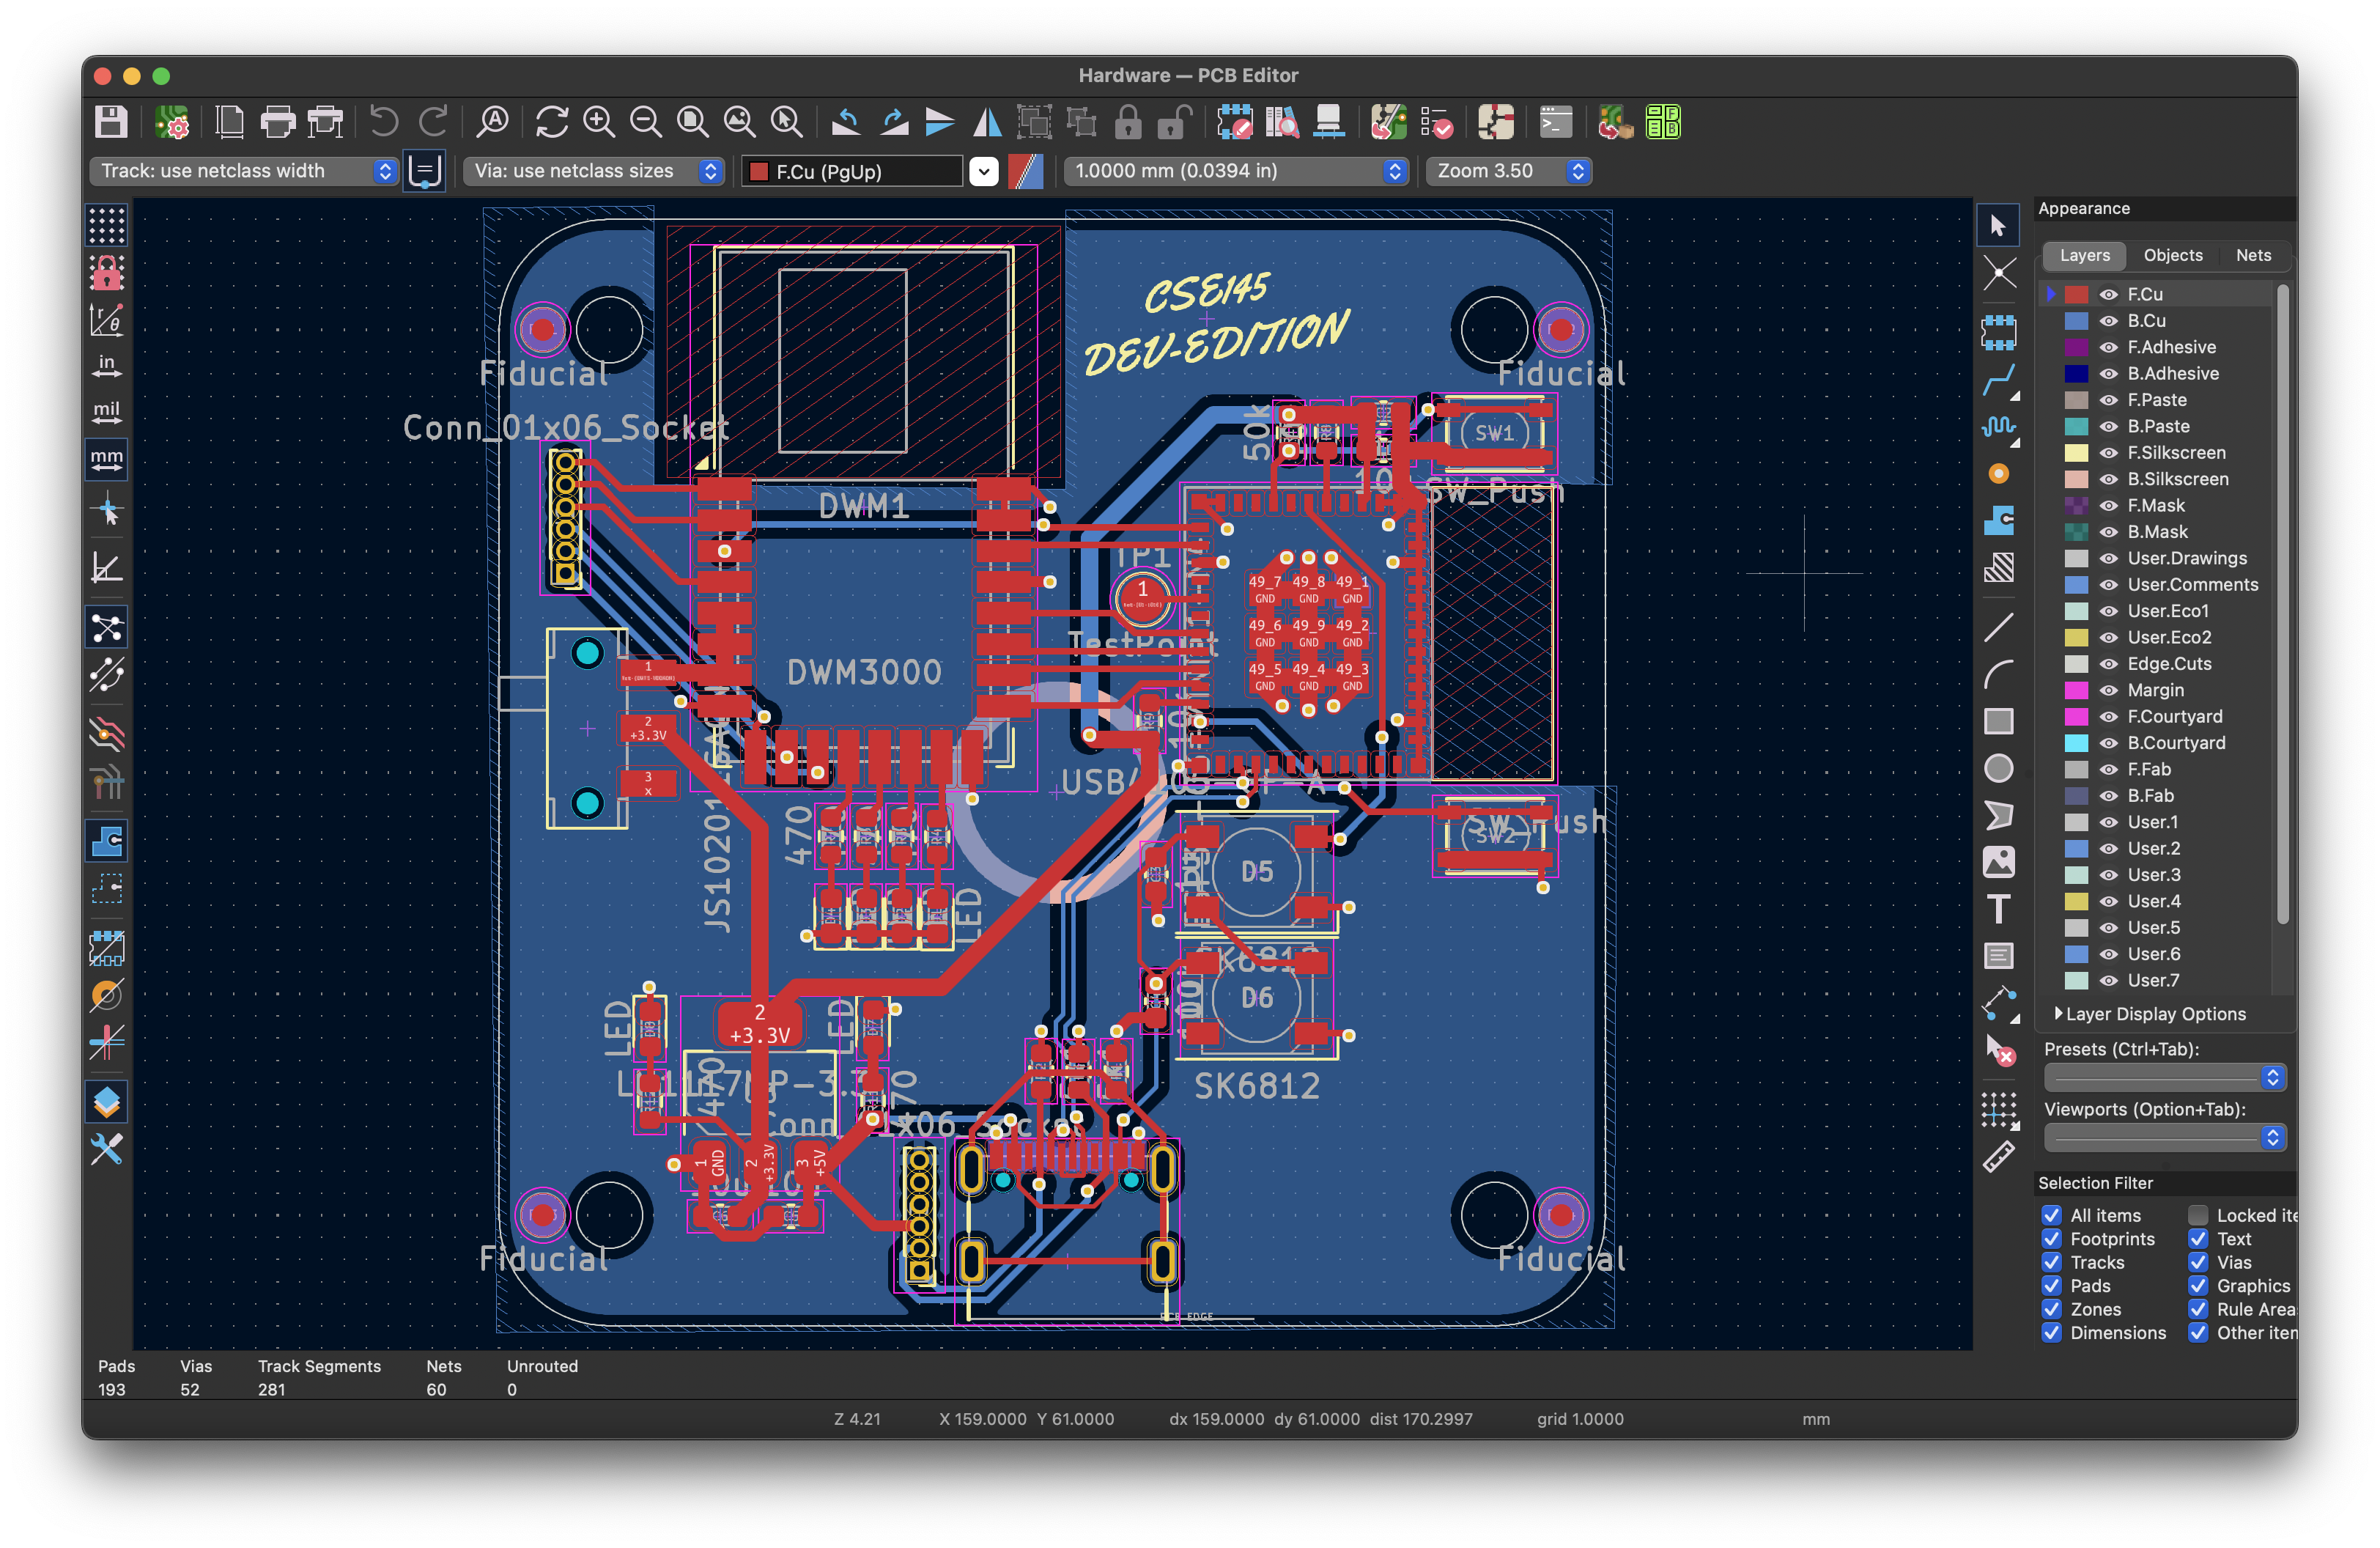2380x1548 pixels.
Task: Click the Lock padlock icon
Action: [x=1128, y=122]
